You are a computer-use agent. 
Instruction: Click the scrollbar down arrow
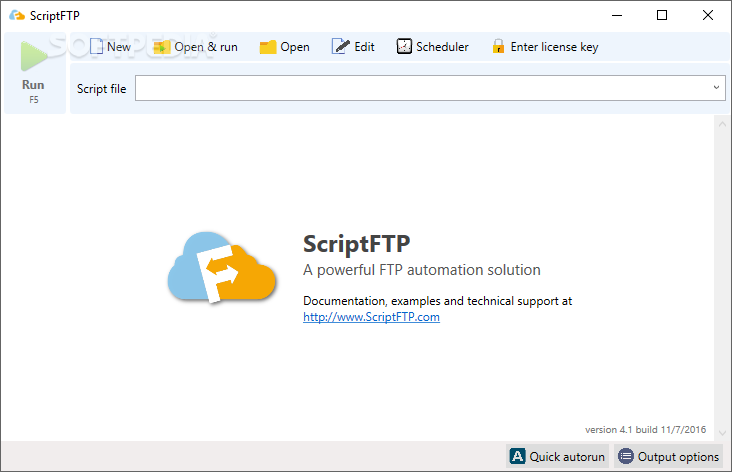pos(722,432)
